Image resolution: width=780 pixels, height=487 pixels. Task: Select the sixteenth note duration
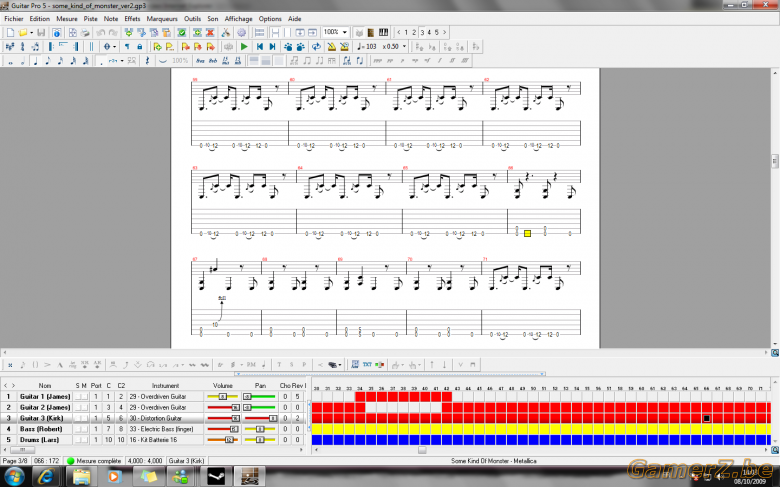tap(60, 61)
